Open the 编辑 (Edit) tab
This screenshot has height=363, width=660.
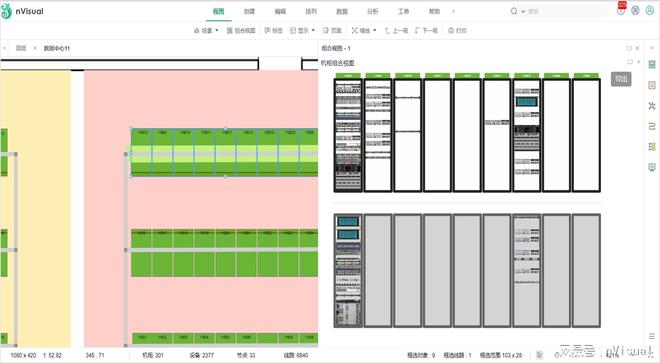280,12
